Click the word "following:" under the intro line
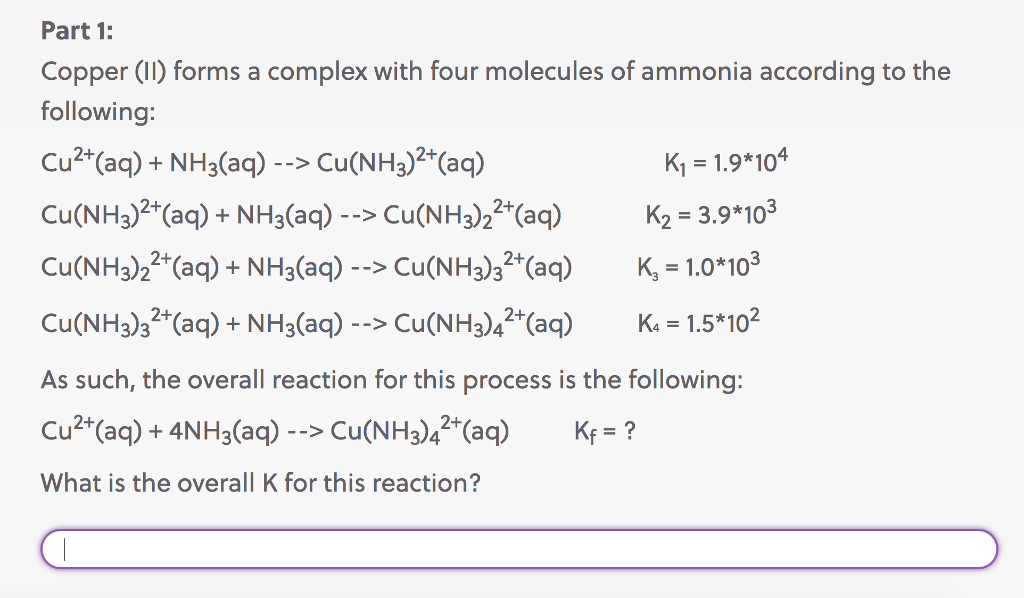 pos(99,112)
